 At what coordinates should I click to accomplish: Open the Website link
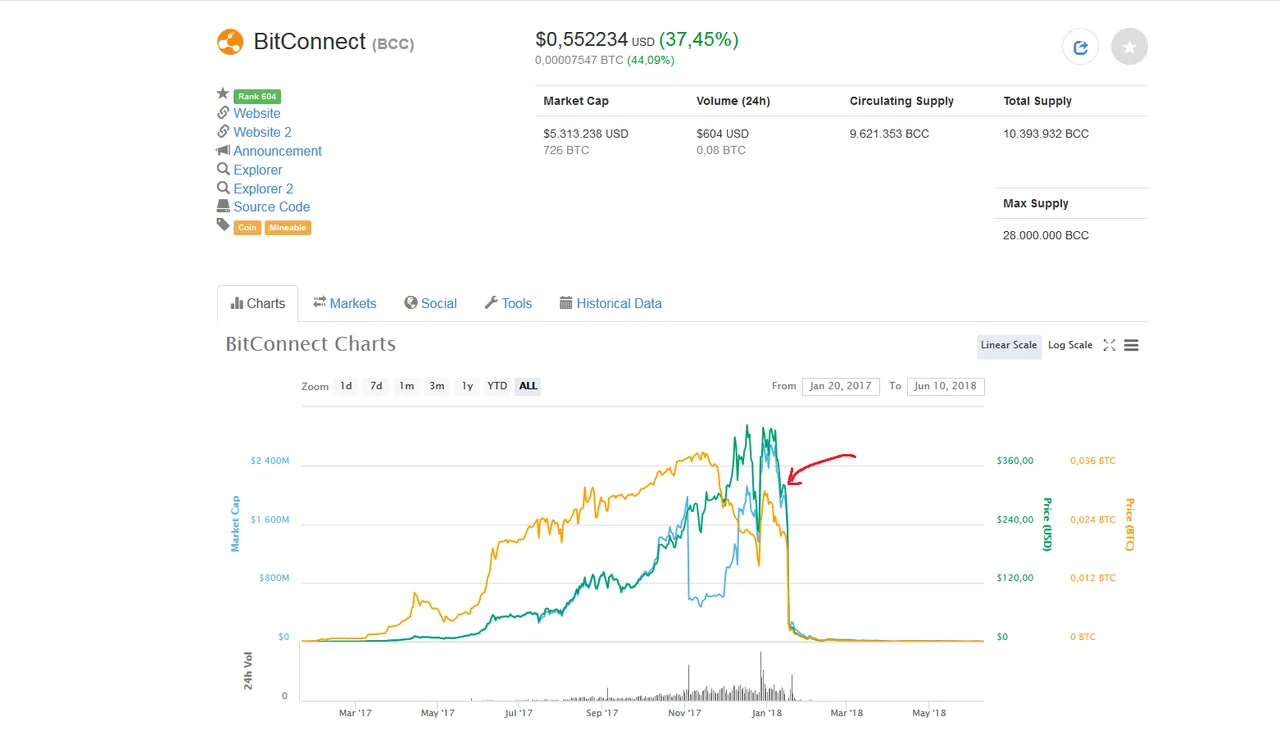pyautogui.click(x=257, y=113)
